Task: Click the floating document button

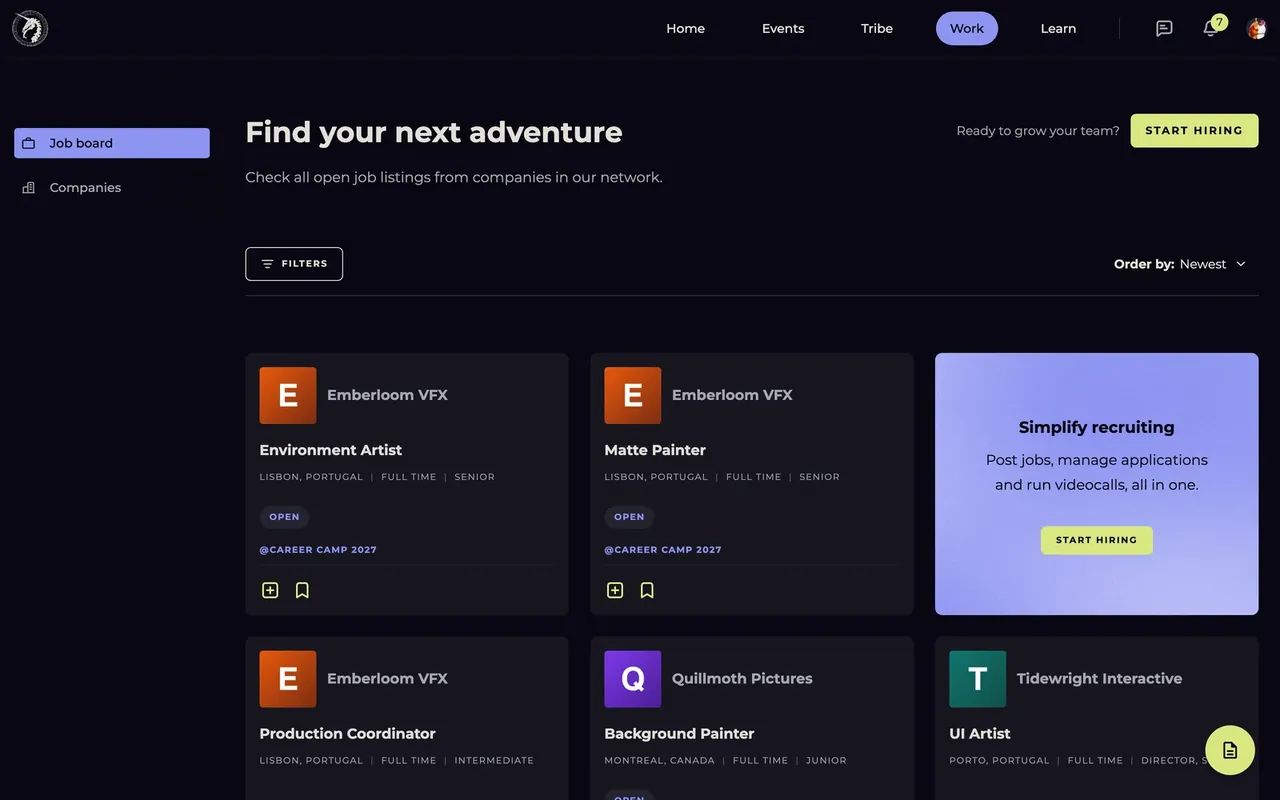Action: click(x=1230, y=750)
